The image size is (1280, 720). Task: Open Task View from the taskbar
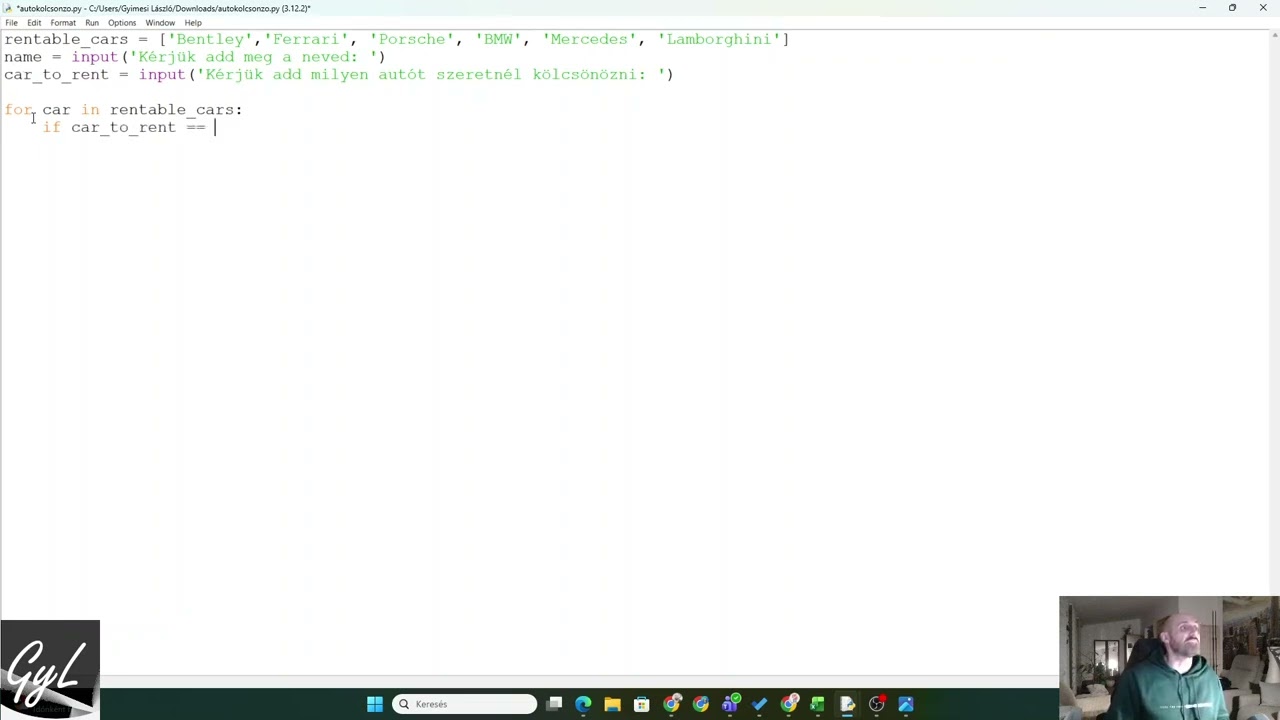(x=555, y=704)
